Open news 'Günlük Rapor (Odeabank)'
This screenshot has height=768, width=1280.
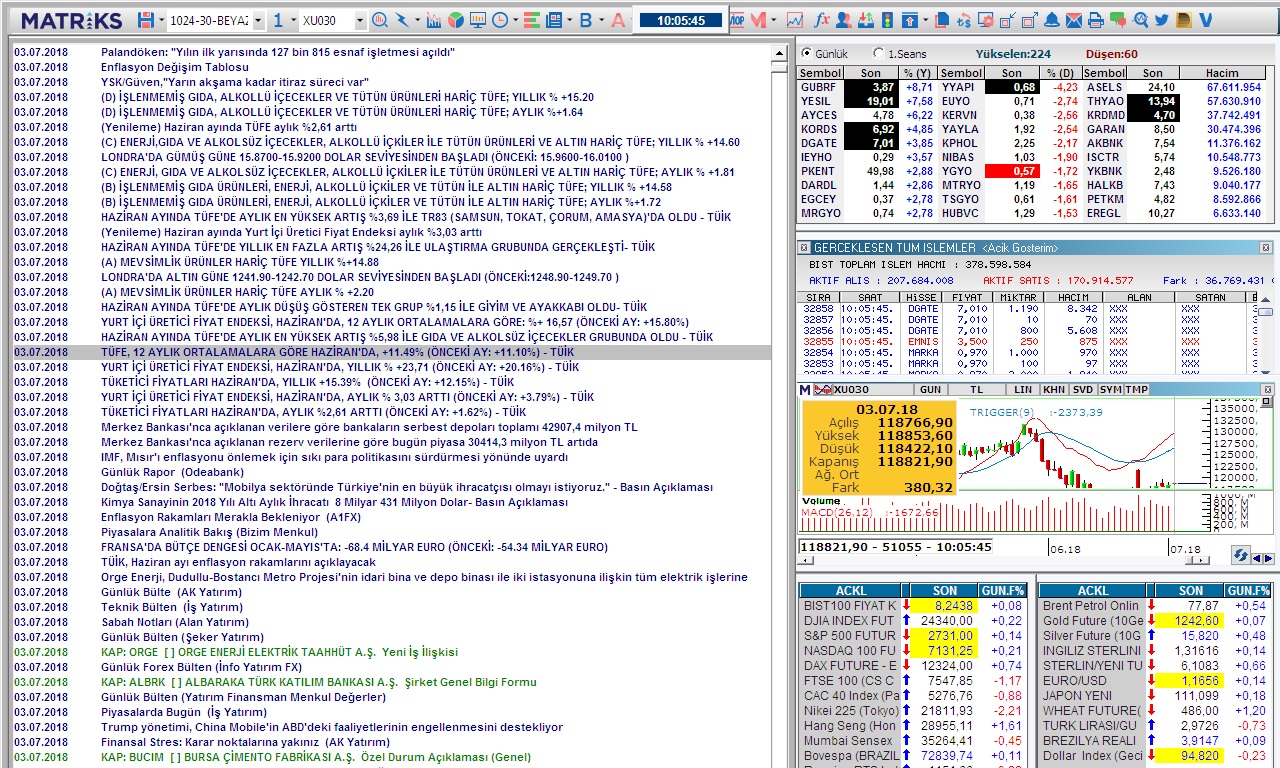coord(172,472)
